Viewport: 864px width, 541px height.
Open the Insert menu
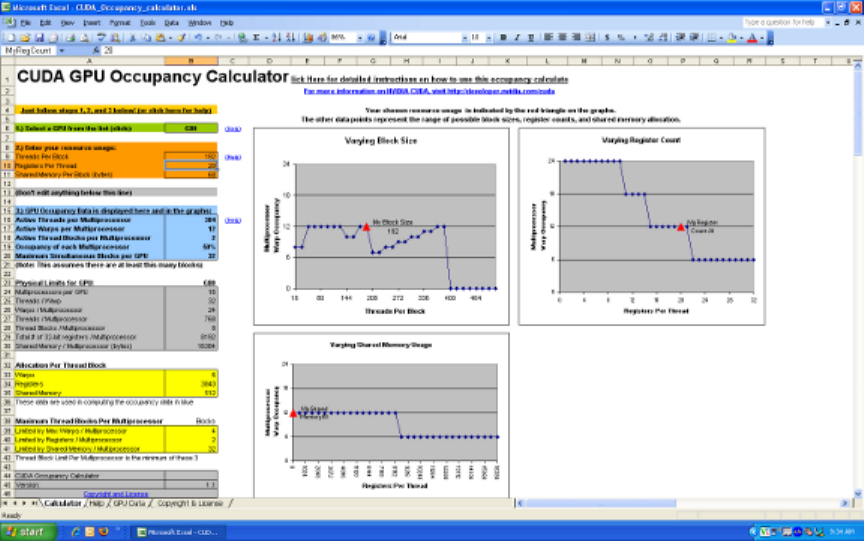click(x=91, y=23)
